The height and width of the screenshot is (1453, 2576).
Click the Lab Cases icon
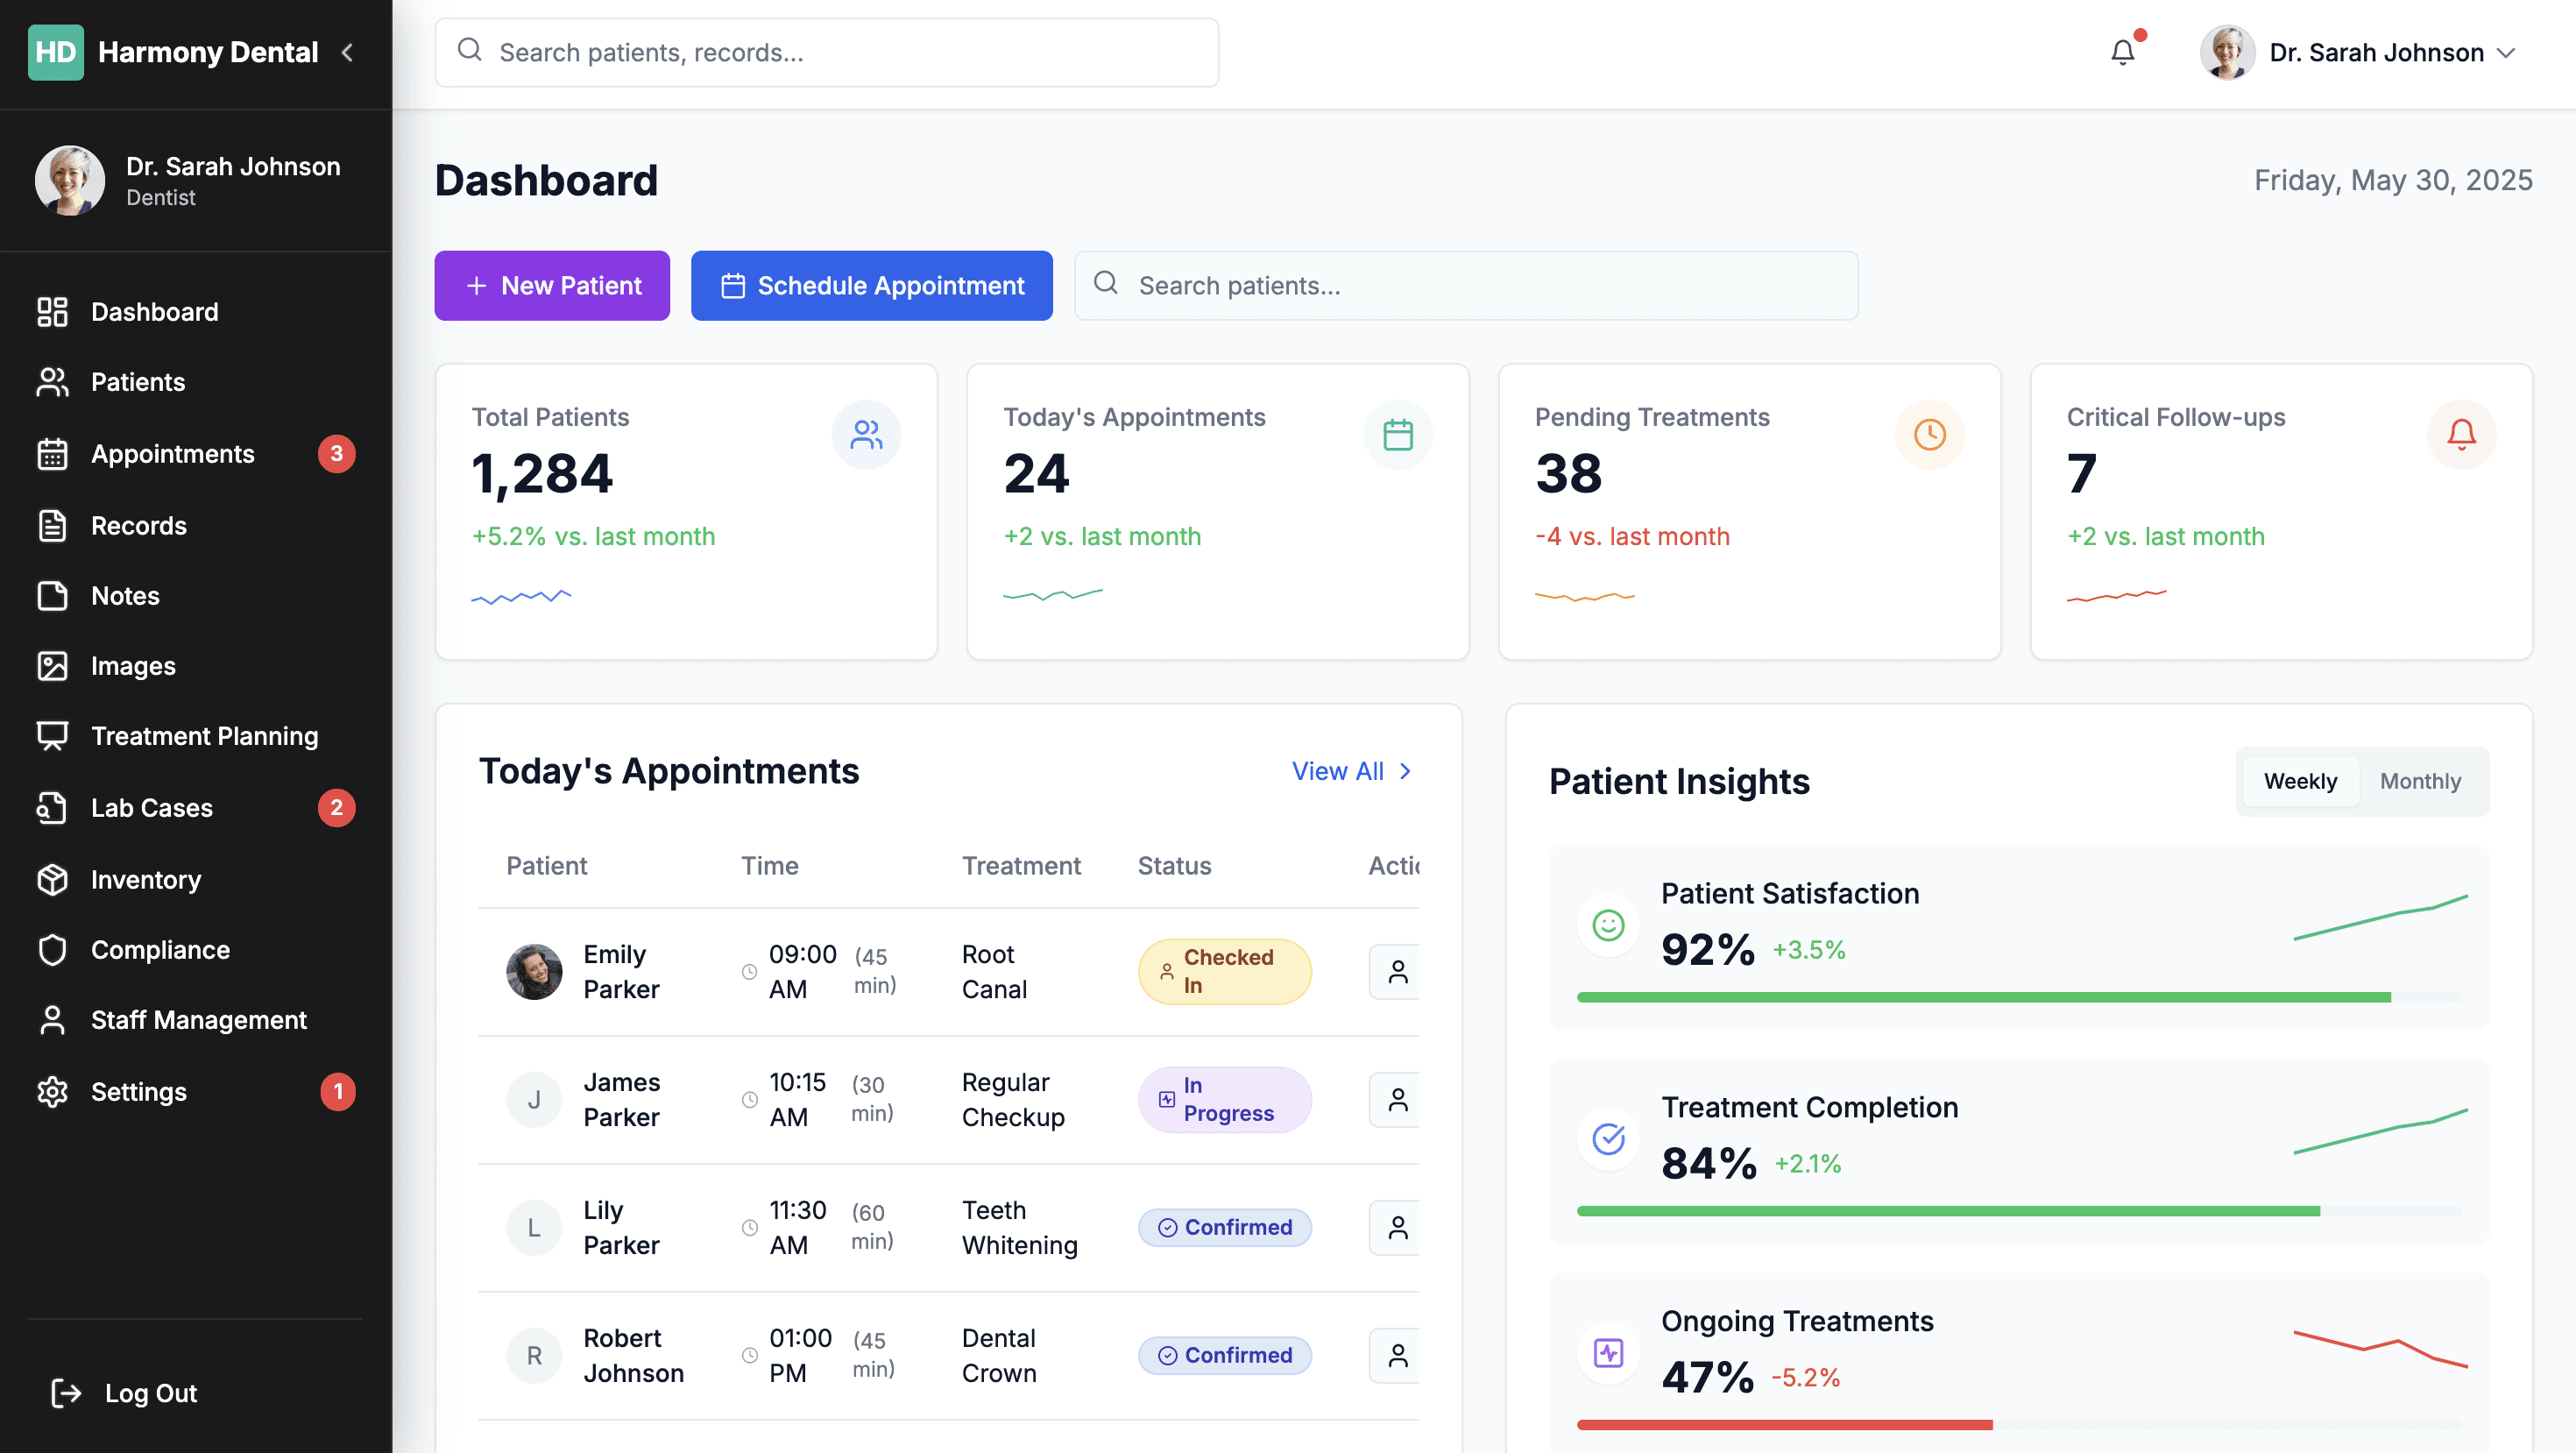point(52,808)
